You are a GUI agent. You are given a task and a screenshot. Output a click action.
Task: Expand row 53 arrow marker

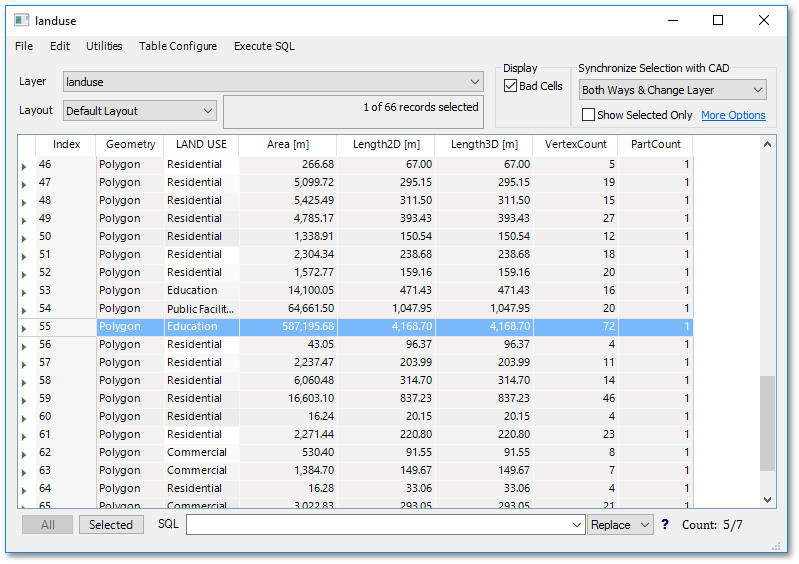(x=24, y=292)
